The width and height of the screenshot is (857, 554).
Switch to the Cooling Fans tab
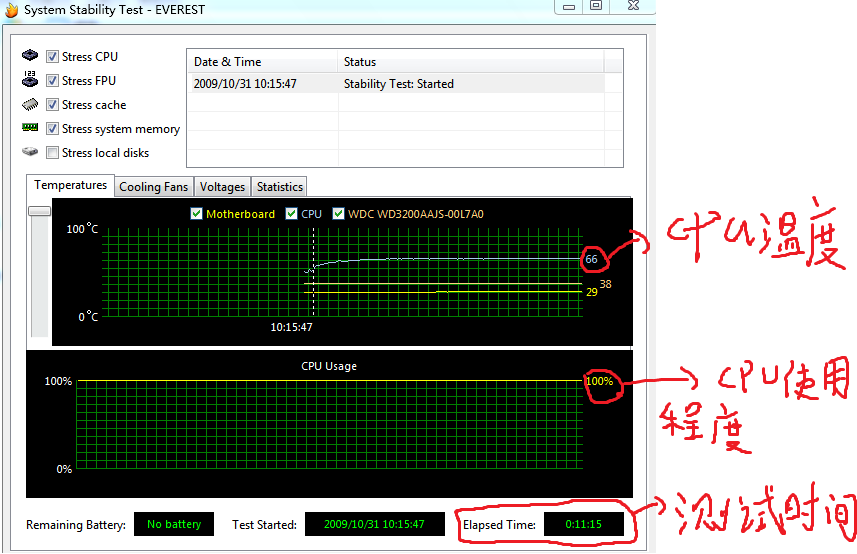click(154, 187)
